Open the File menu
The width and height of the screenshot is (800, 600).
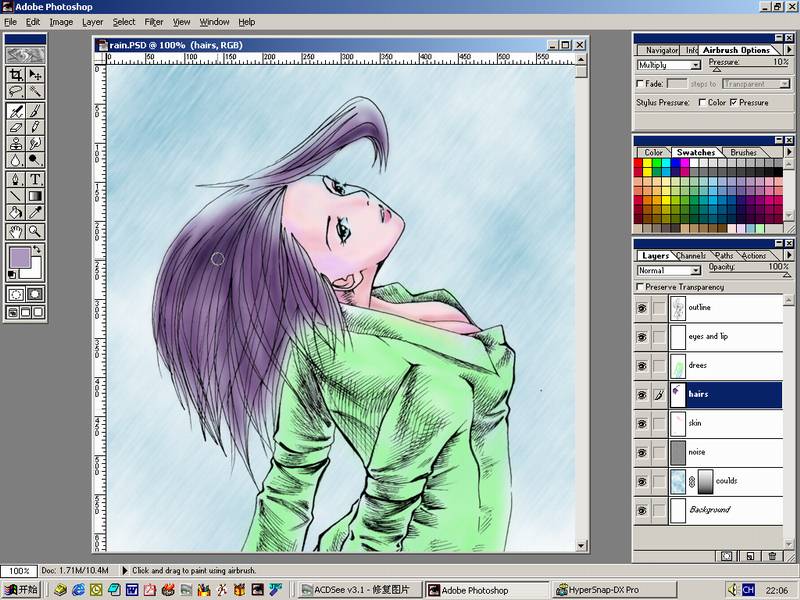10,22
